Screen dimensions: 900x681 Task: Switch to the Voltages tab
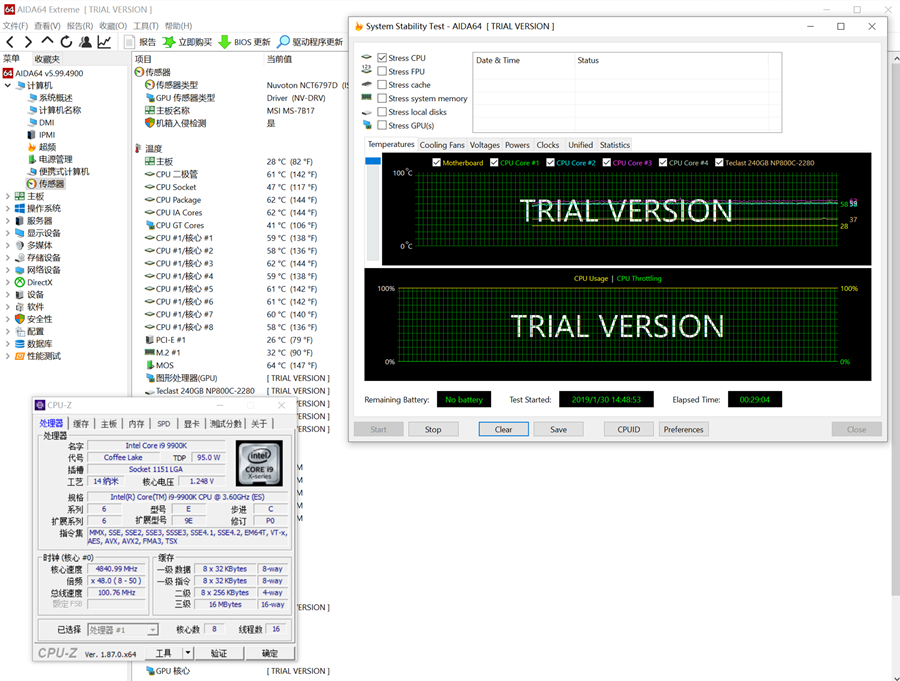click(484, 145)
